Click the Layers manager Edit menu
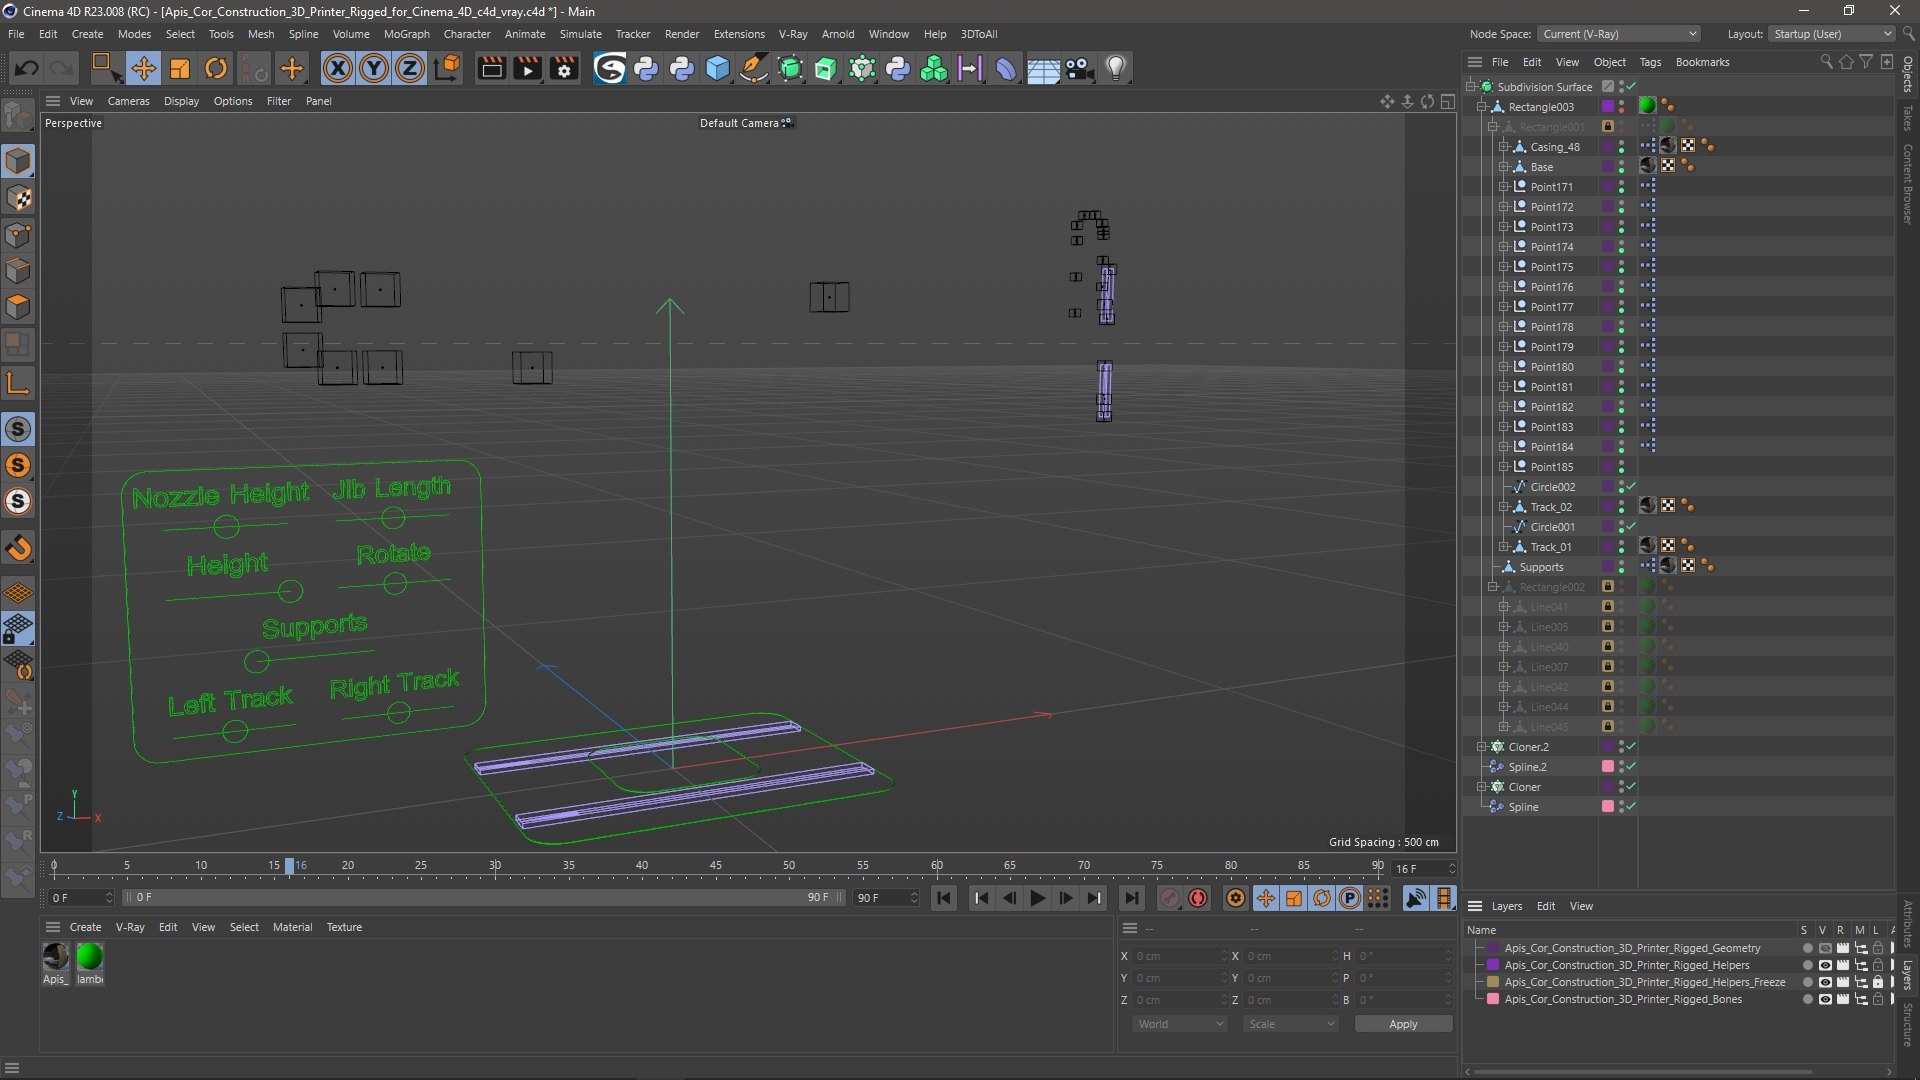The image size is (1920, 1080). (x=1546, y=906)
